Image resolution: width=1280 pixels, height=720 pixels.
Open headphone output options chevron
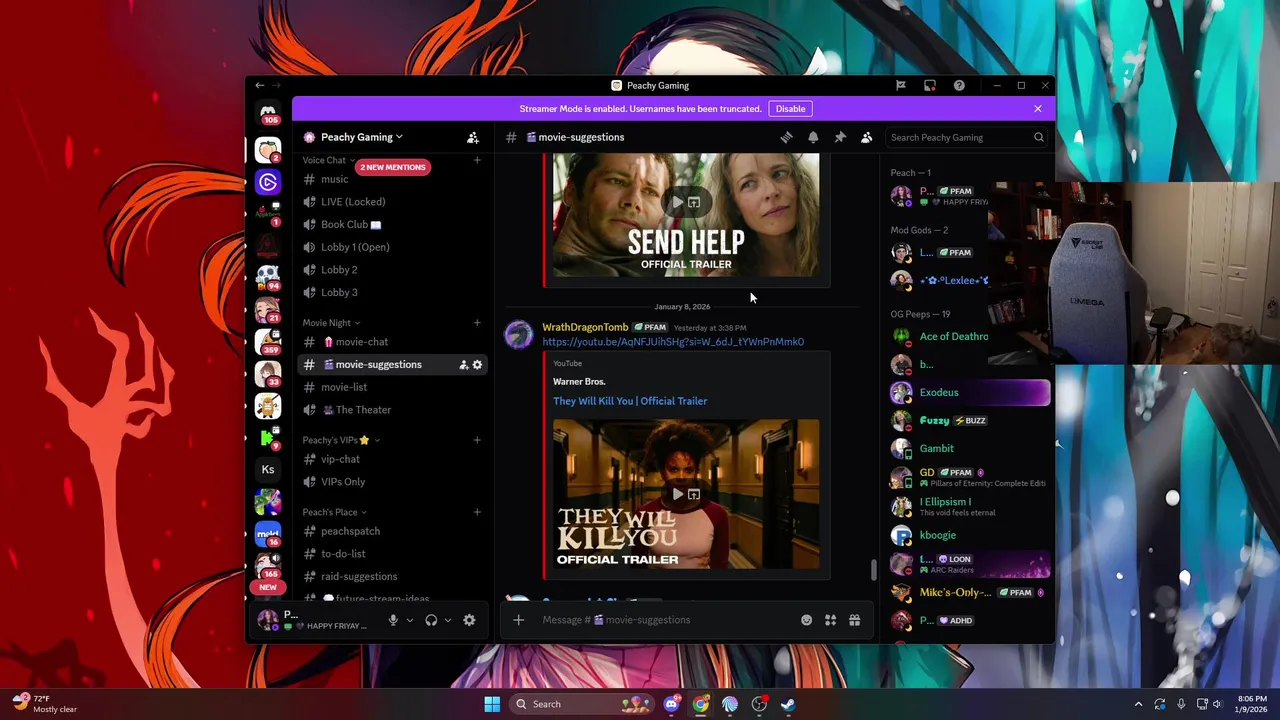[x=448, y=620]
